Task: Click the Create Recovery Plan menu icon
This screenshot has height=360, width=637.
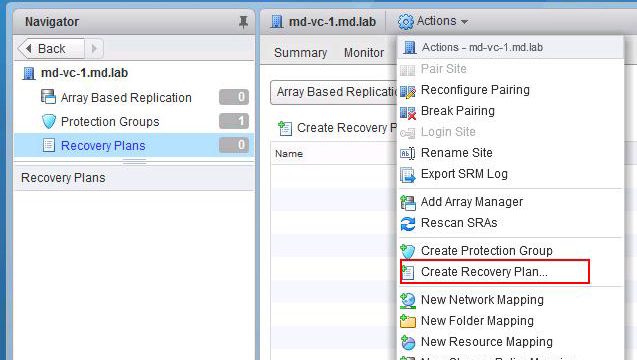Action: pyautogui.click(x=408, y=272)
